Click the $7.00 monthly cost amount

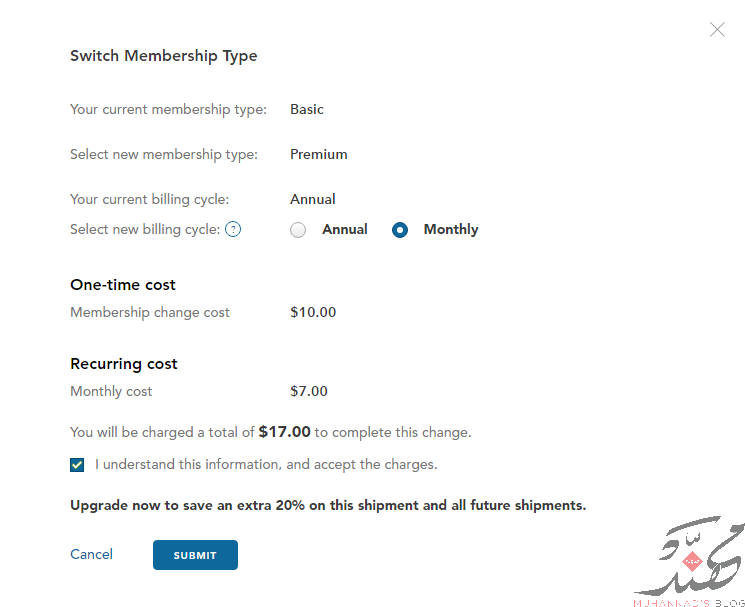tap(309, 391)
